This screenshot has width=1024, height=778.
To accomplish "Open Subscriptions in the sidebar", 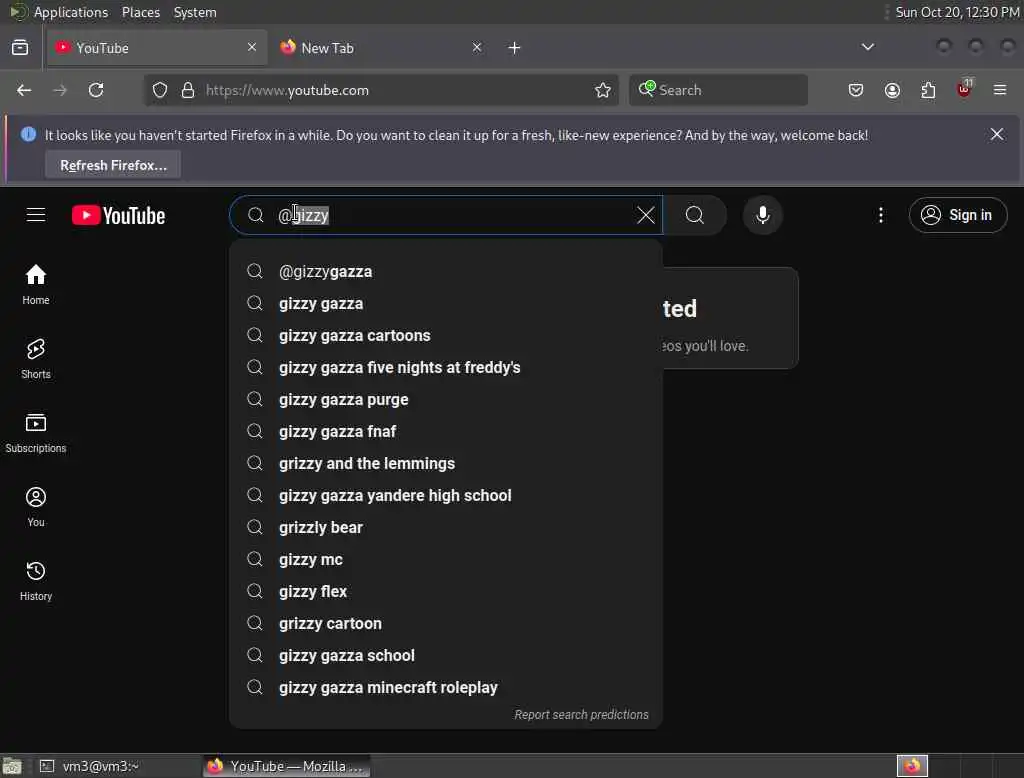I will (36, 432).
